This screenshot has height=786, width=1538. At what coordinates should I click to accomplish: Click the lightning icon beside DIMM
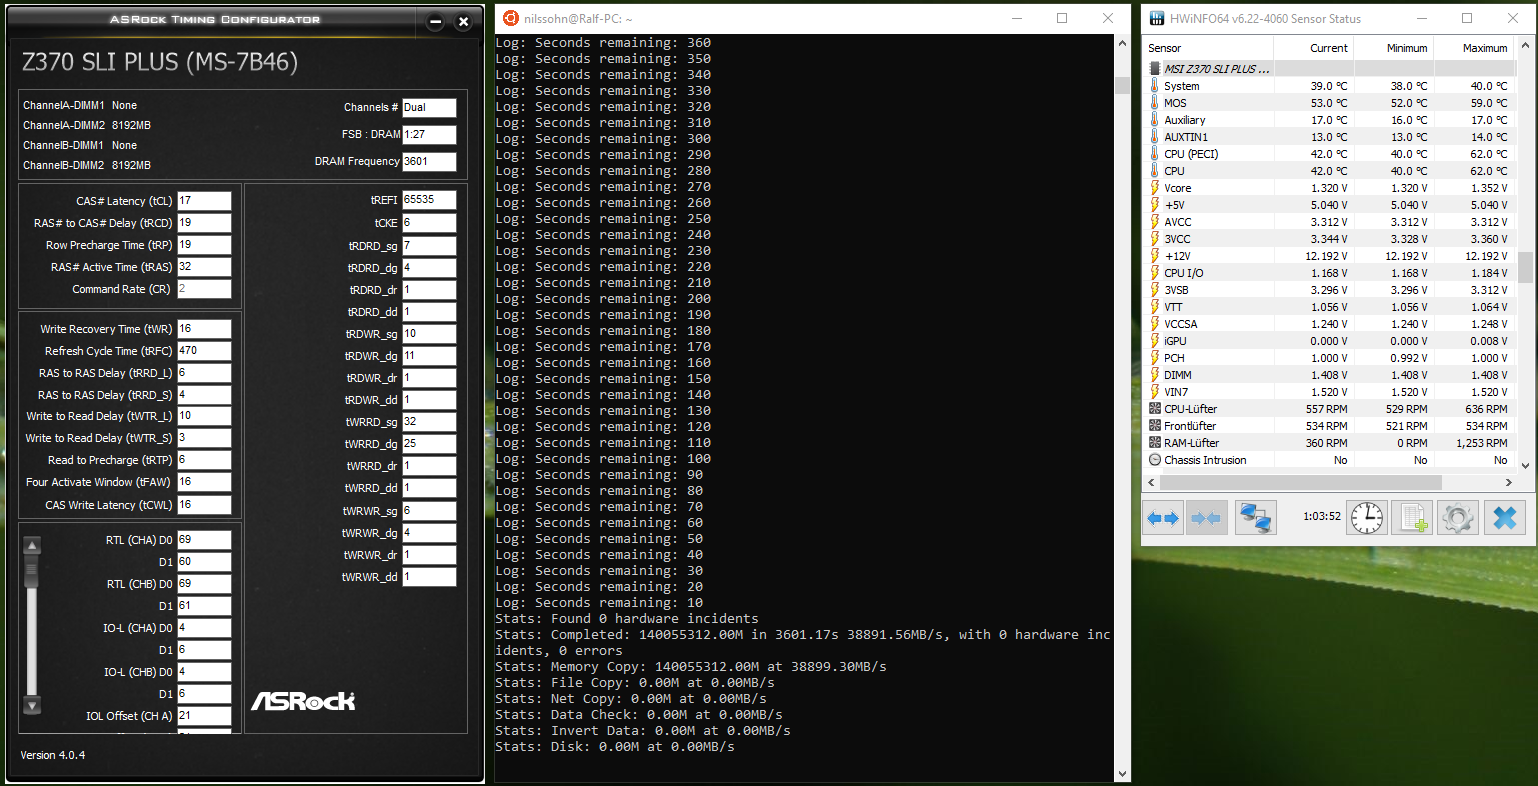(x=1154, y=375)
